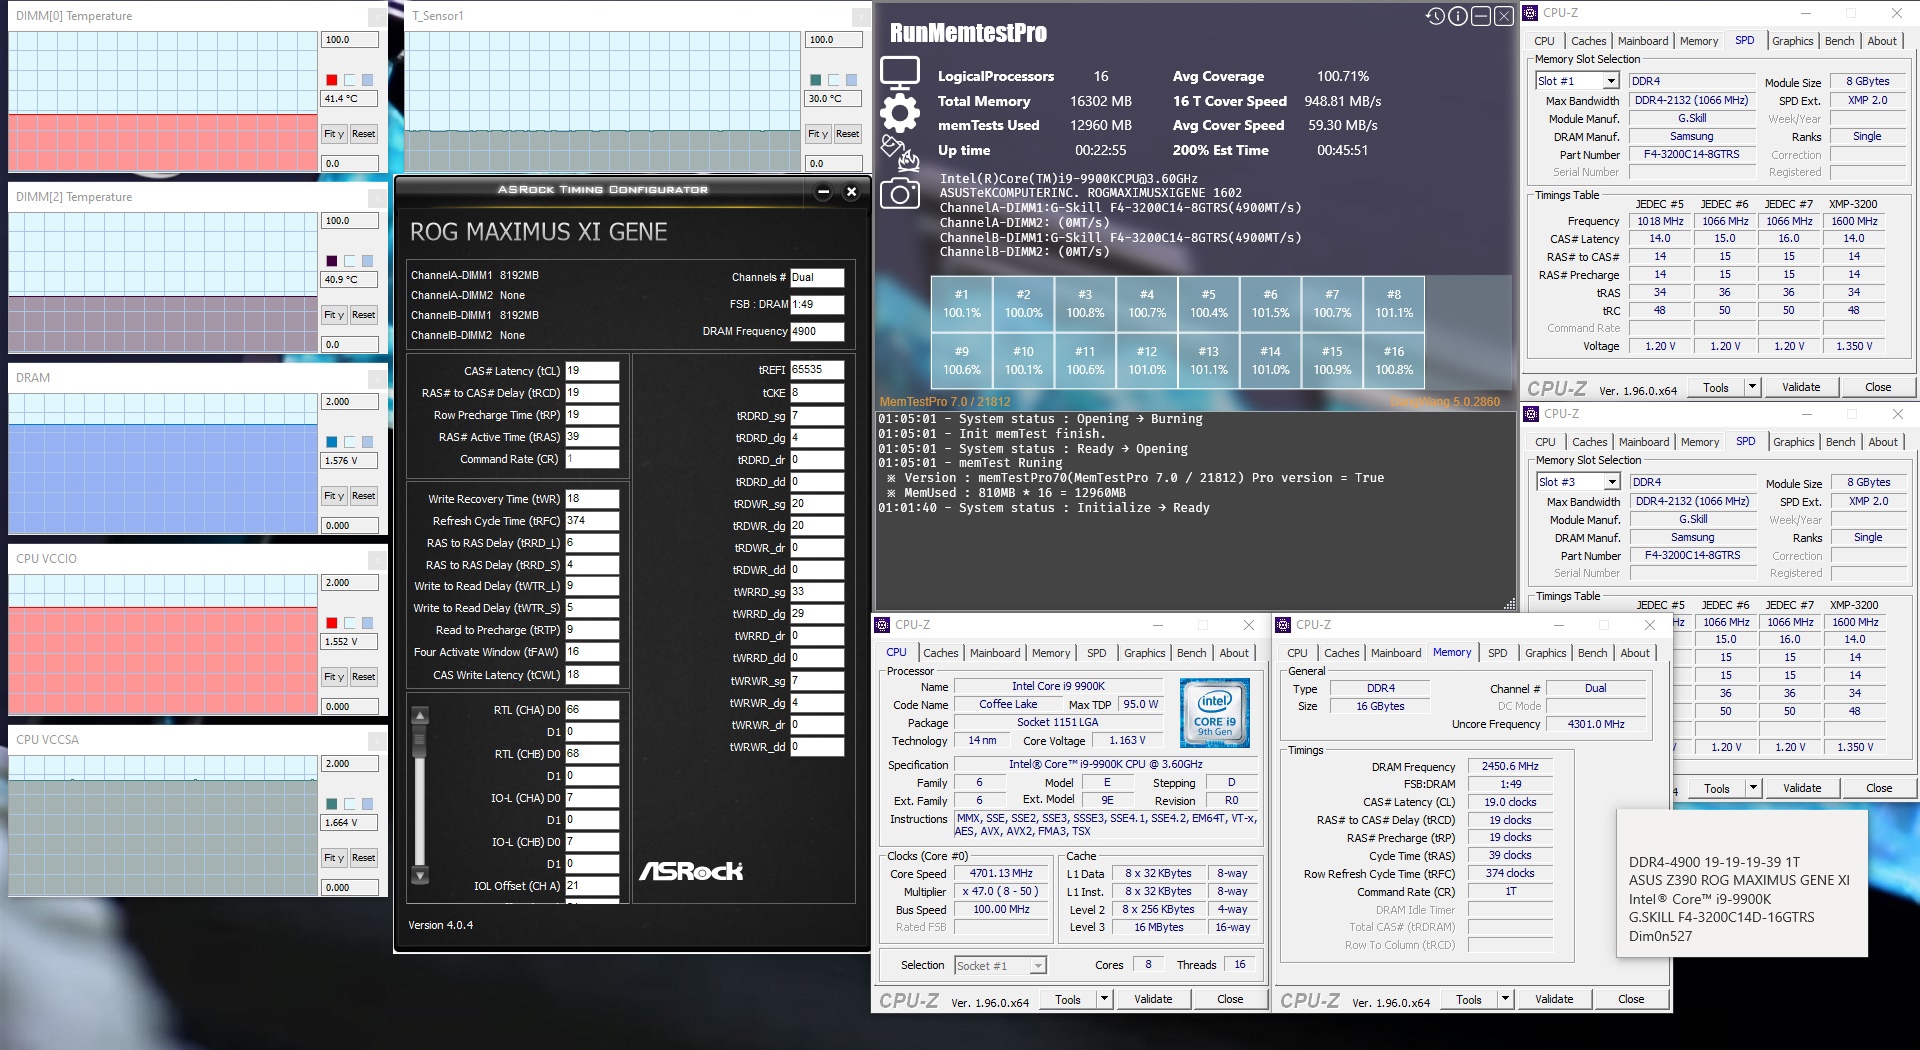The image size is (1920, 1050).
Task: Switch to Caches tab in CPU-Z Processor window
Action: [x=940, y=653]
